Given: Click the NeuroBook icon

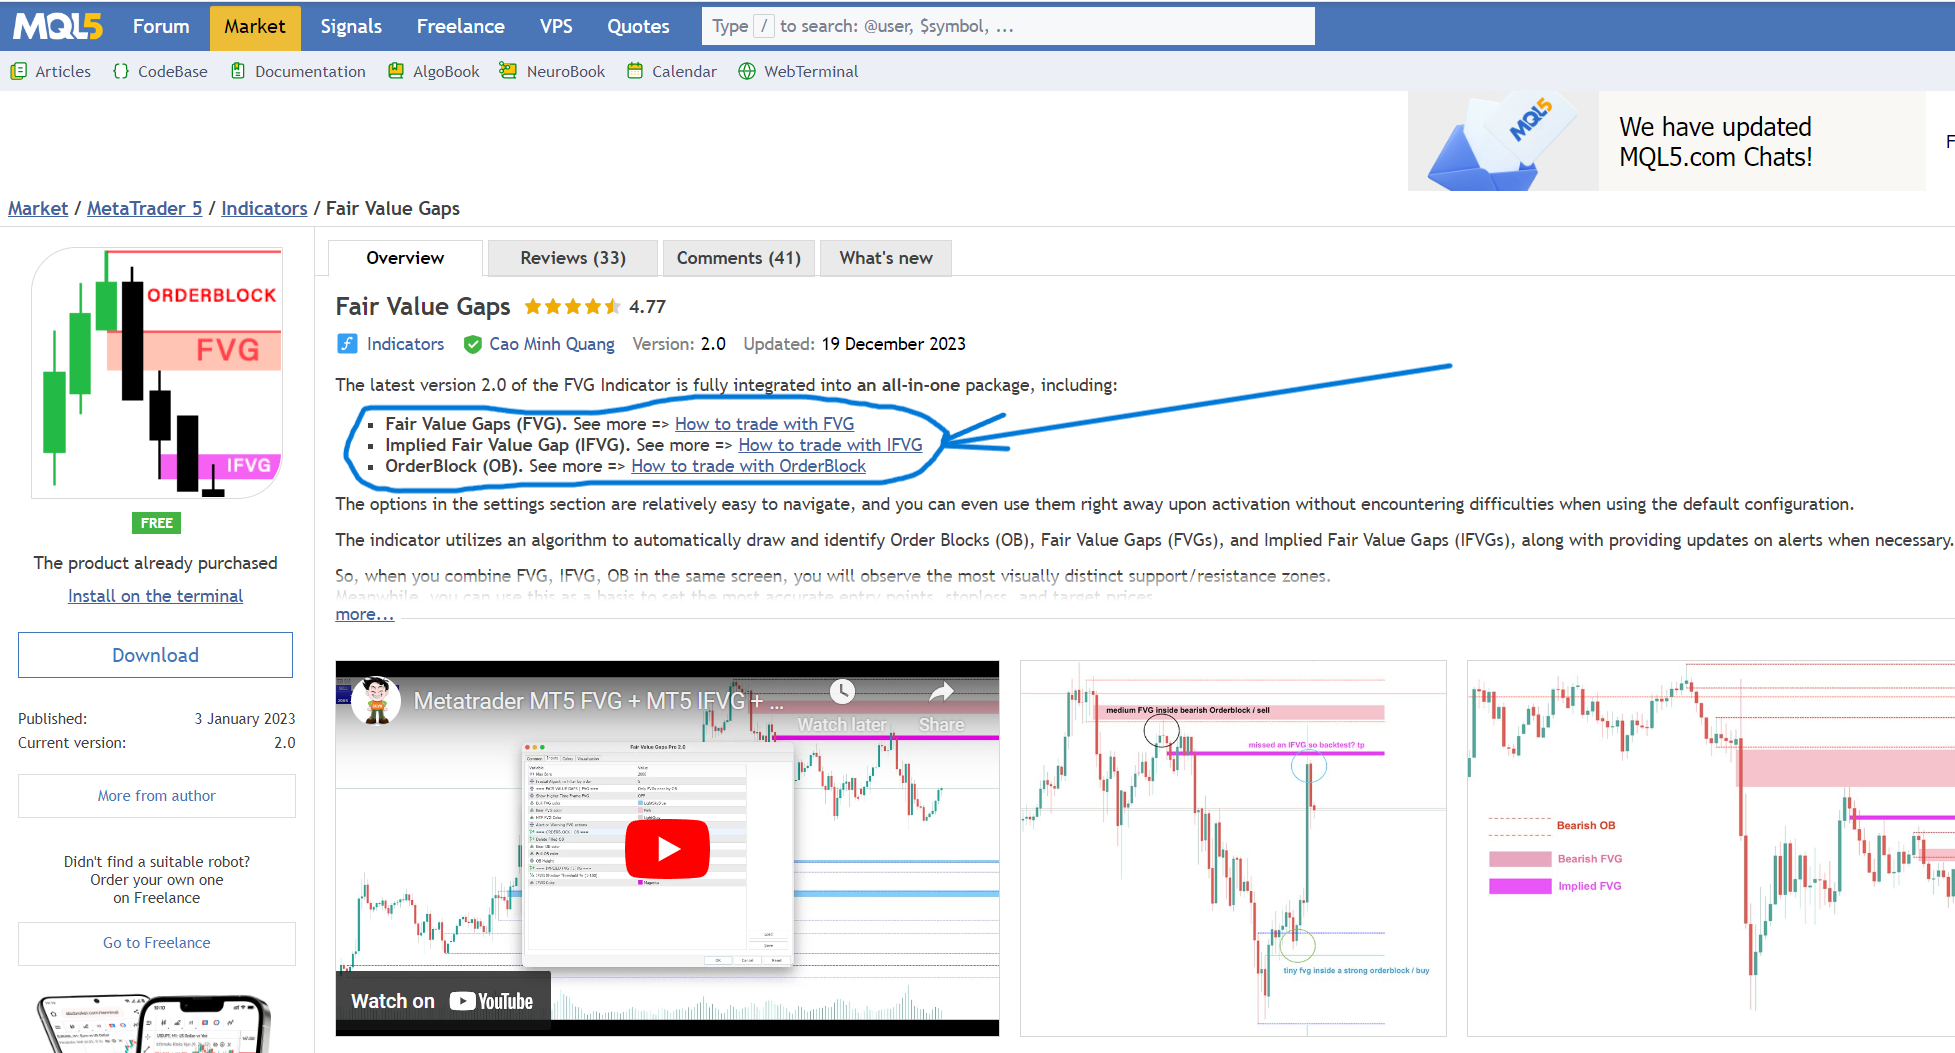Looking at the screenshot, I should tap(508, 71).
